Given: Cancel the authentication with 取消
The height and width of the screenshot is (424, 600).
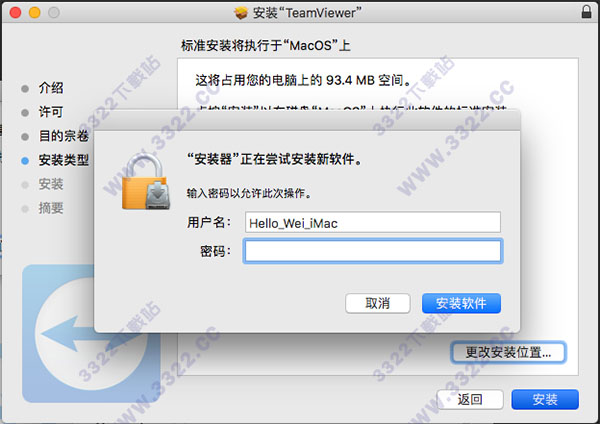Looking at the screenshot, I should (x=378, y=303).
